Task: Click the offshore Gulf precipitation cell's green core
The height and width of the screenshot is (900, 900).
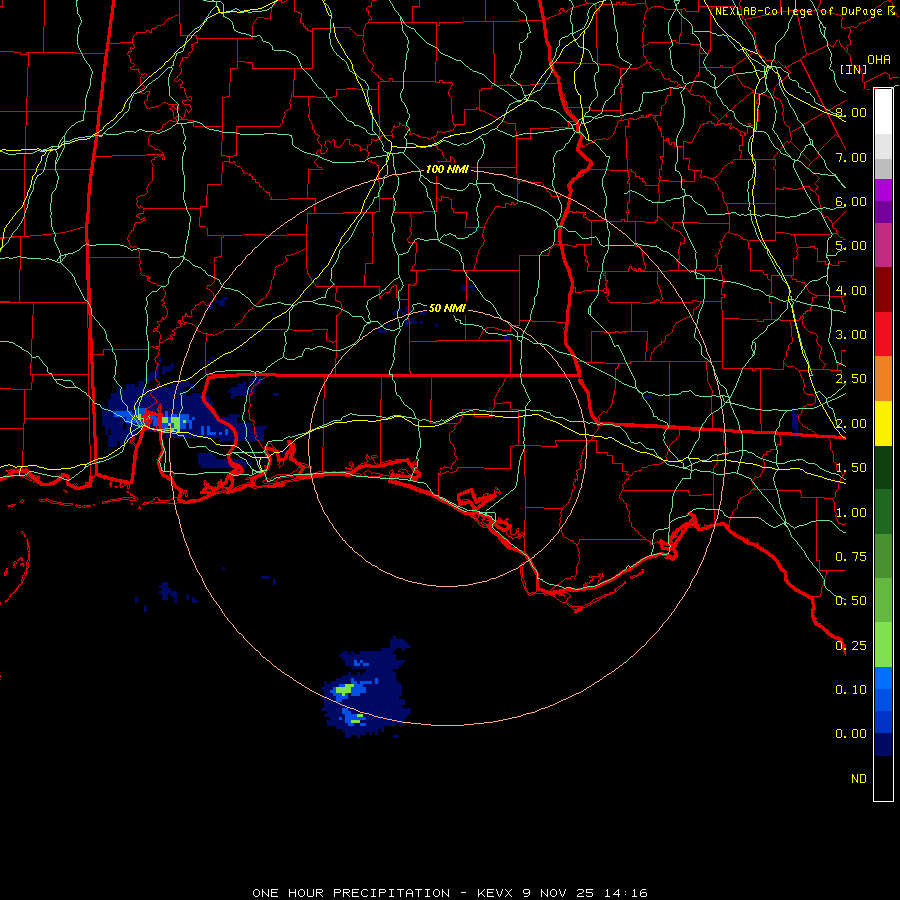Action: coord(344,689)
